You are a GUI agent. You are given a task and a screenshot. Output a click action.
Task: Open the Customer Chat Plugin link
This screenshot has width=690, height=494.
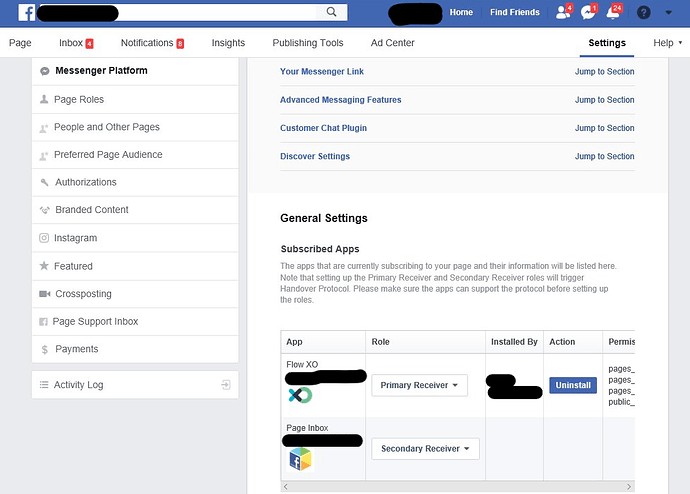pyautogui.click(x=324, y=128)
